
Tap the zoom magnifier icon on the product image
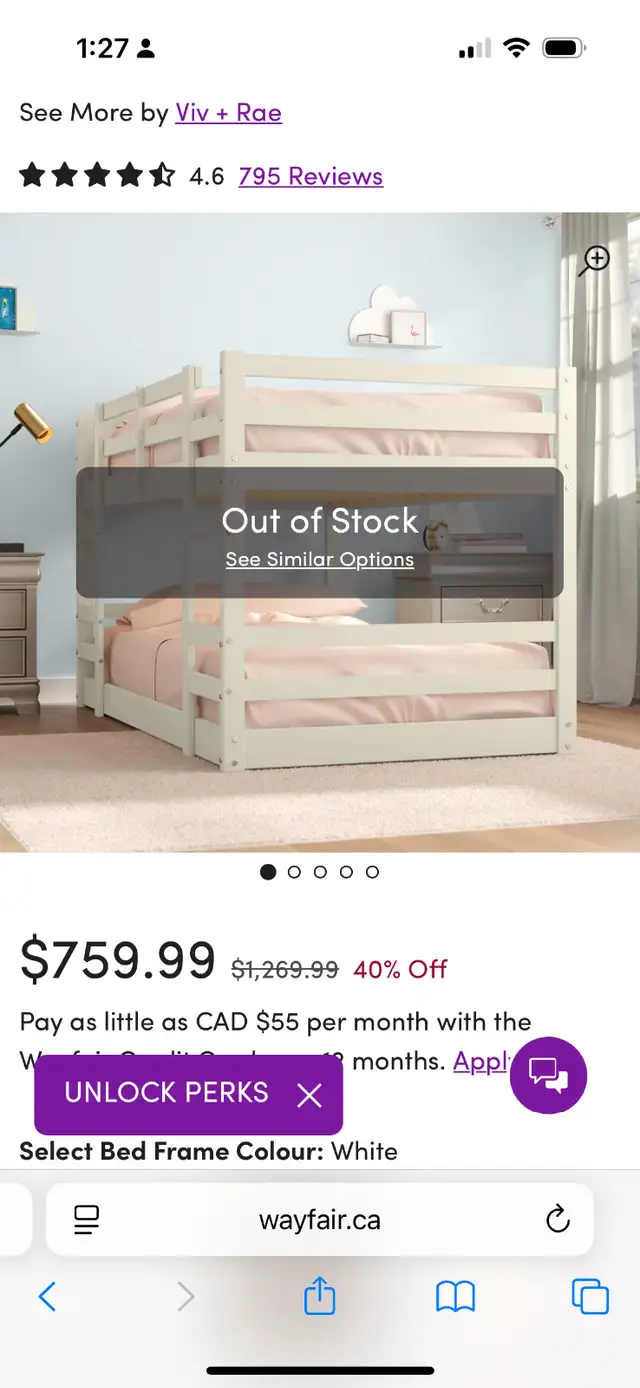tap(596, 261)
